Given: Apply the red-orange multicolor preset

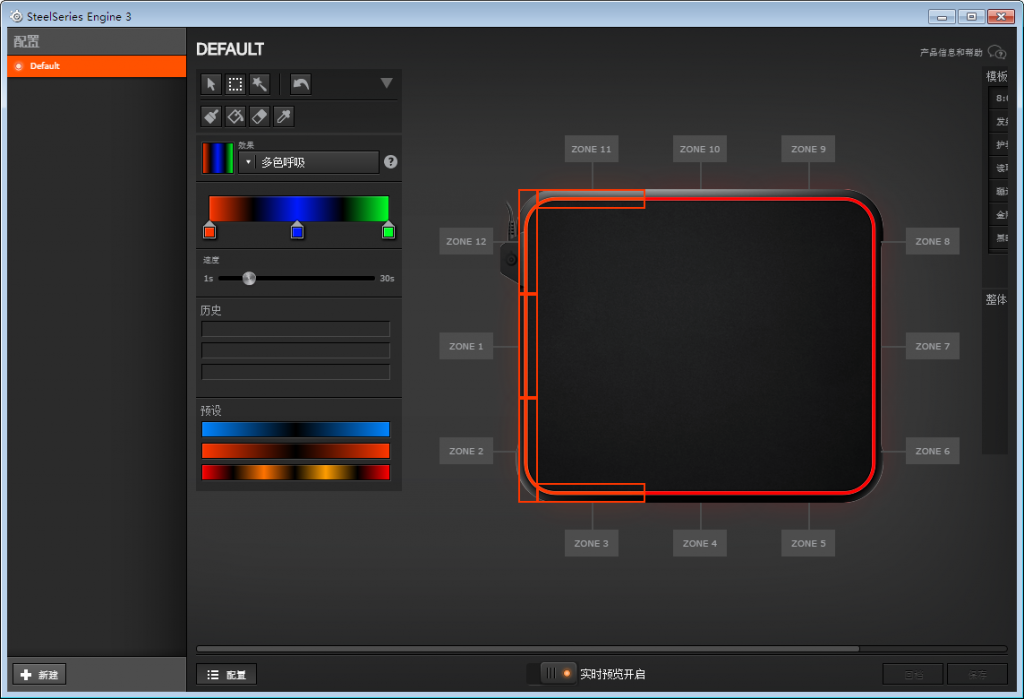Looking at the screenshot, I should (295, 472).
